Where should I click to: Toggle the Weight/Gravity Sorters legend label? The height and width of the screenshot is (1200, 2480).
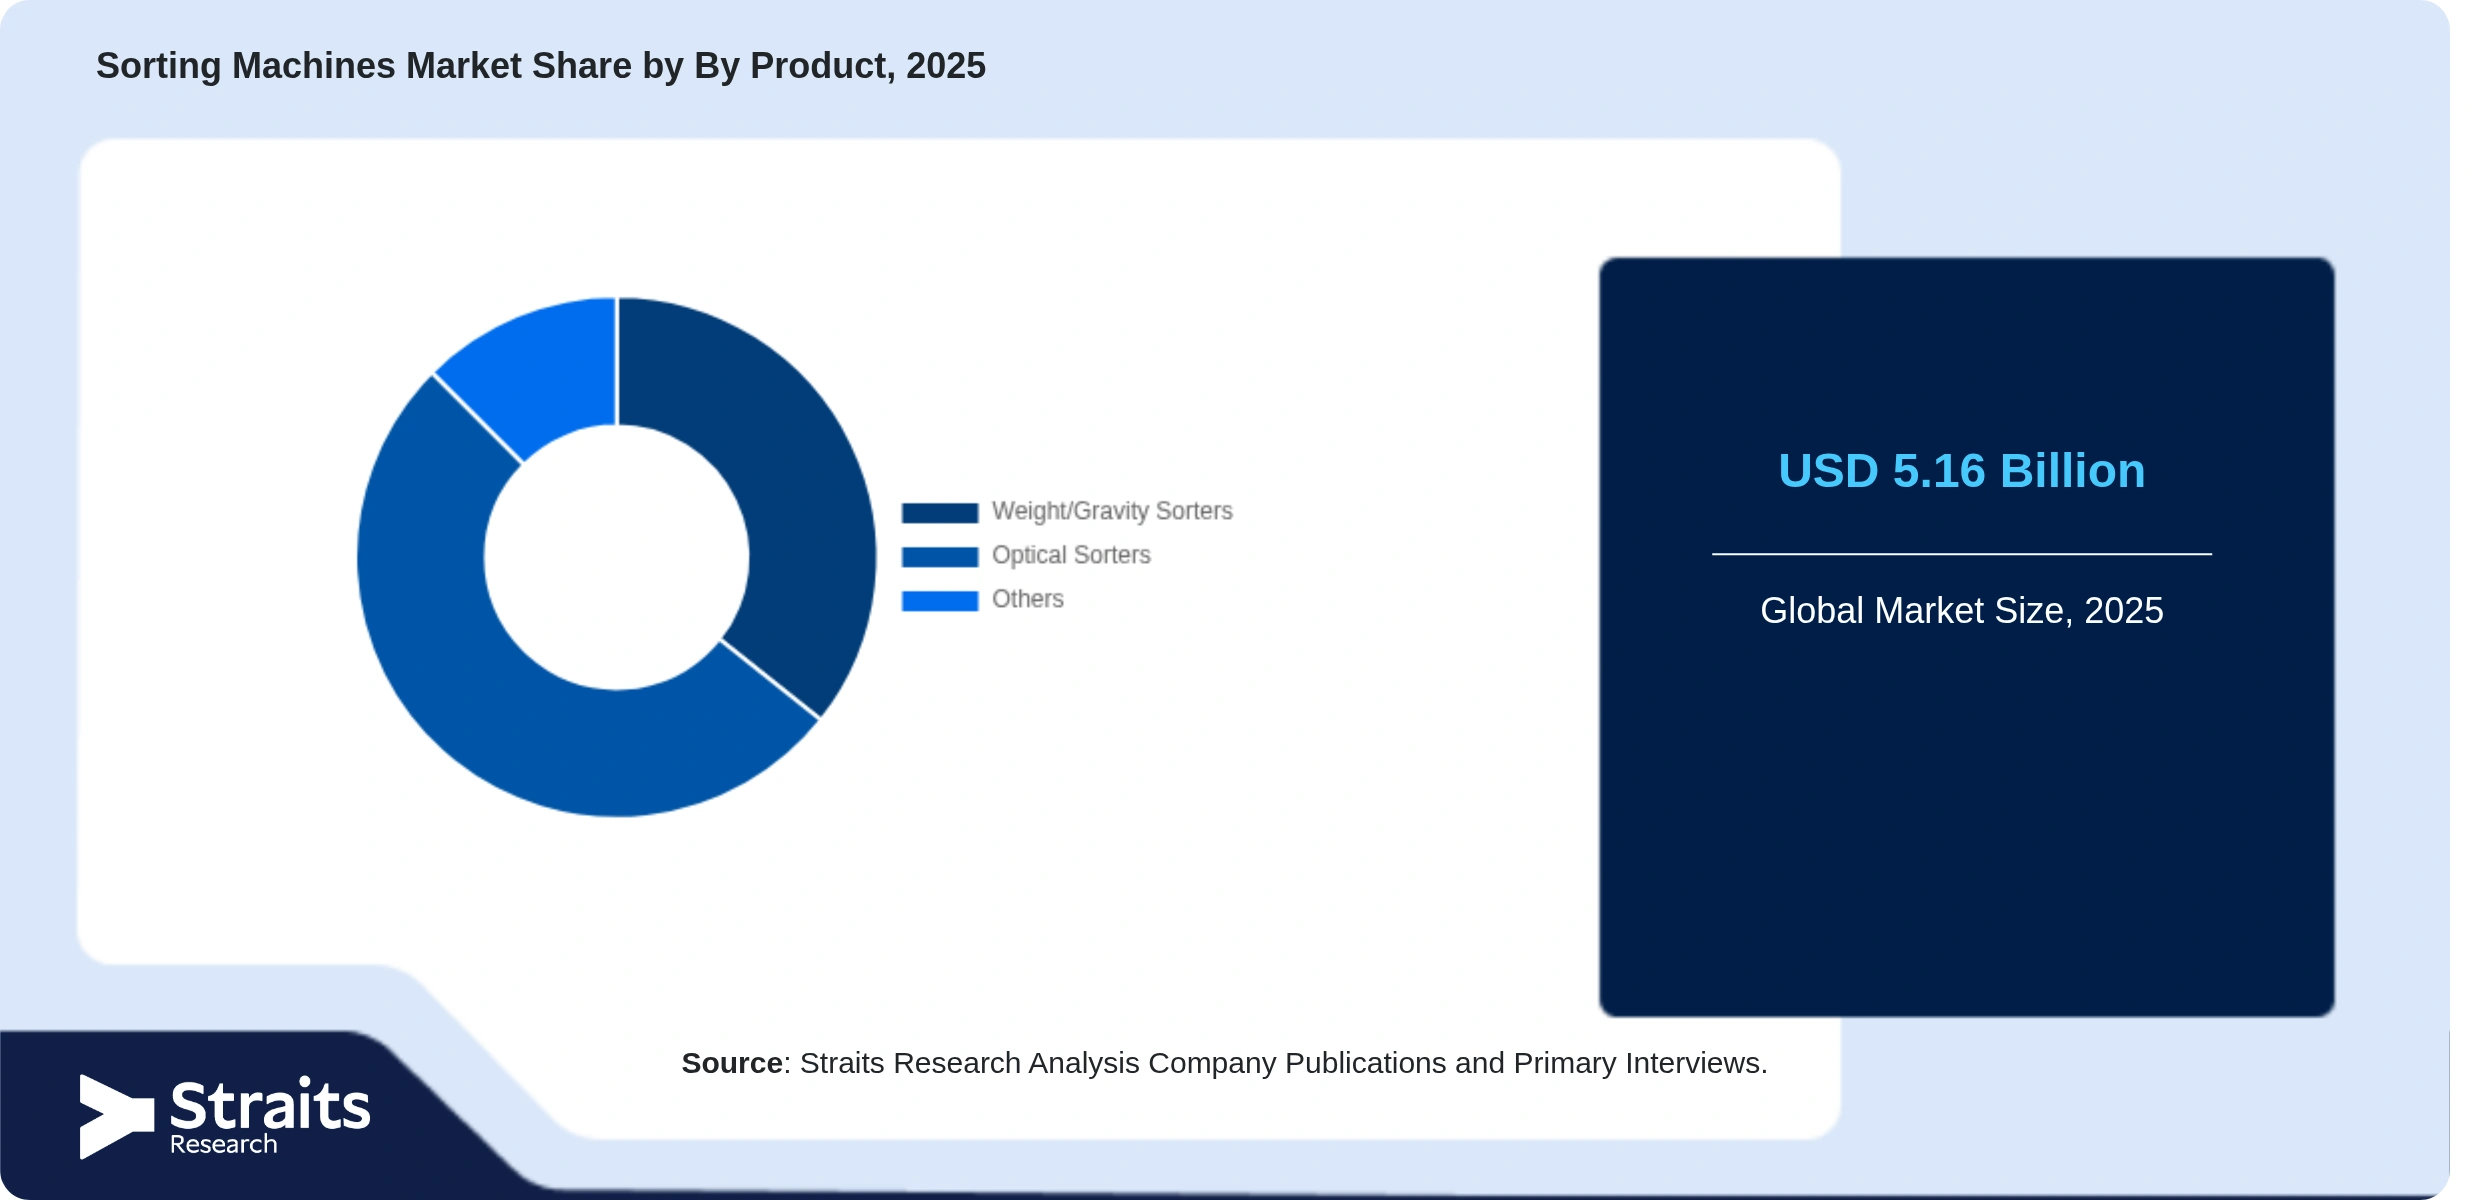1112,511
